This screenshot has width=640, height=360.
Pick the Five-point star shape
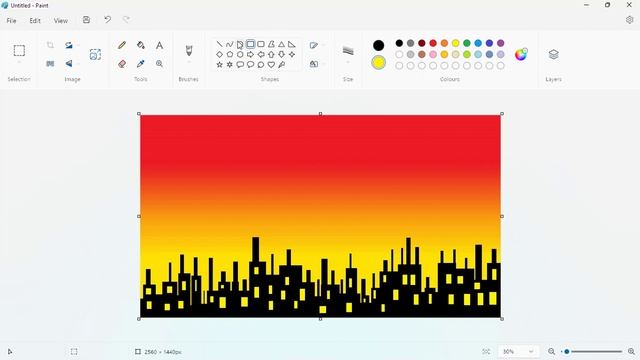tap(219, 64)
